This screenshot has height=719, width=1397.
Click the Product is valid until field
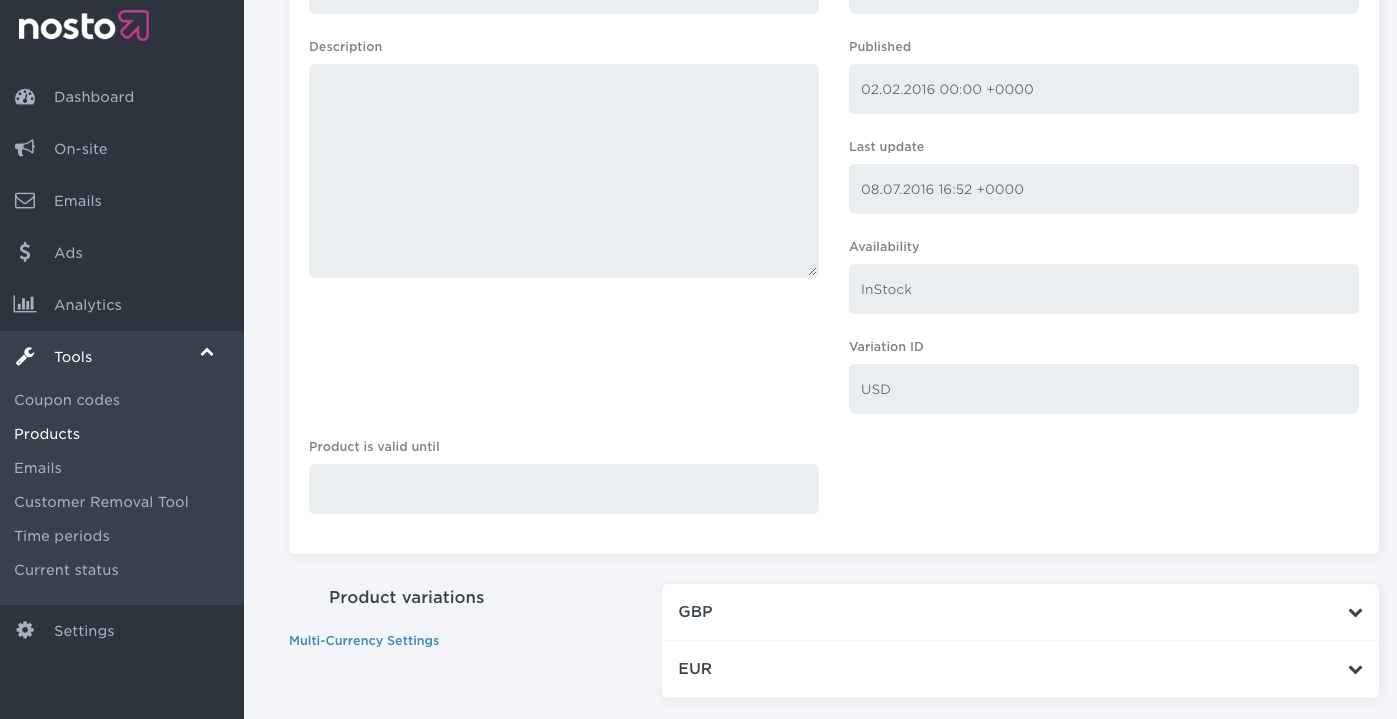(x=563, y=489)
